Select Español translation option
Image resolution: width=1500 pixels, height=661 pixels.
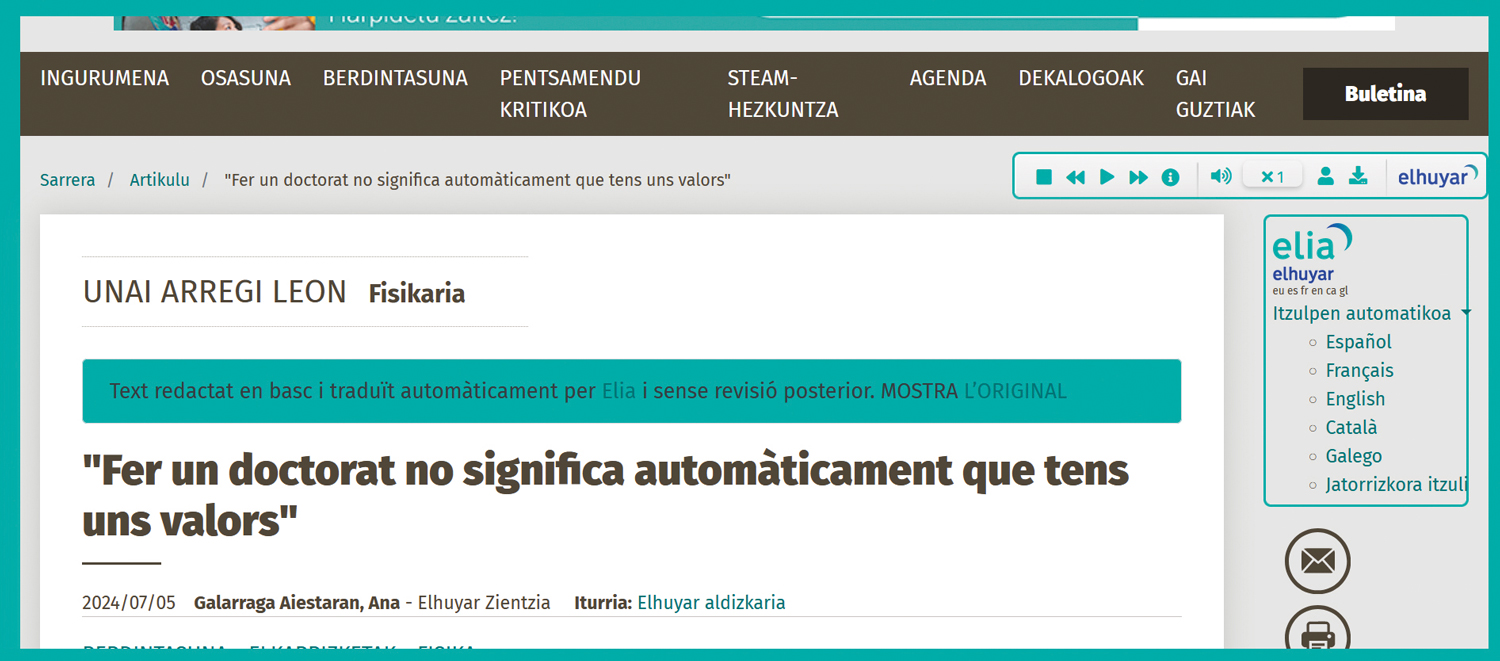[x=1358, y=342]
